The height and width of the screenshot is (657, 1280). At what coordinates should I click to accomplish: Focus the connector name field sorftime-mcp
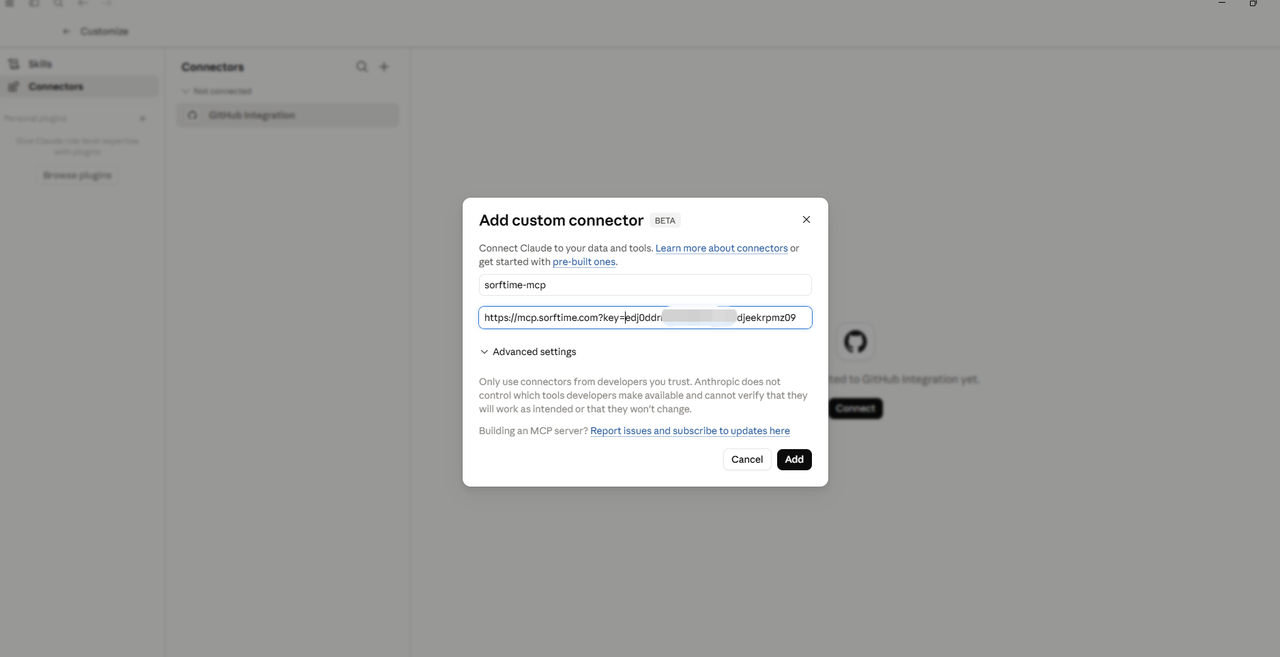[x=645, y=285]
